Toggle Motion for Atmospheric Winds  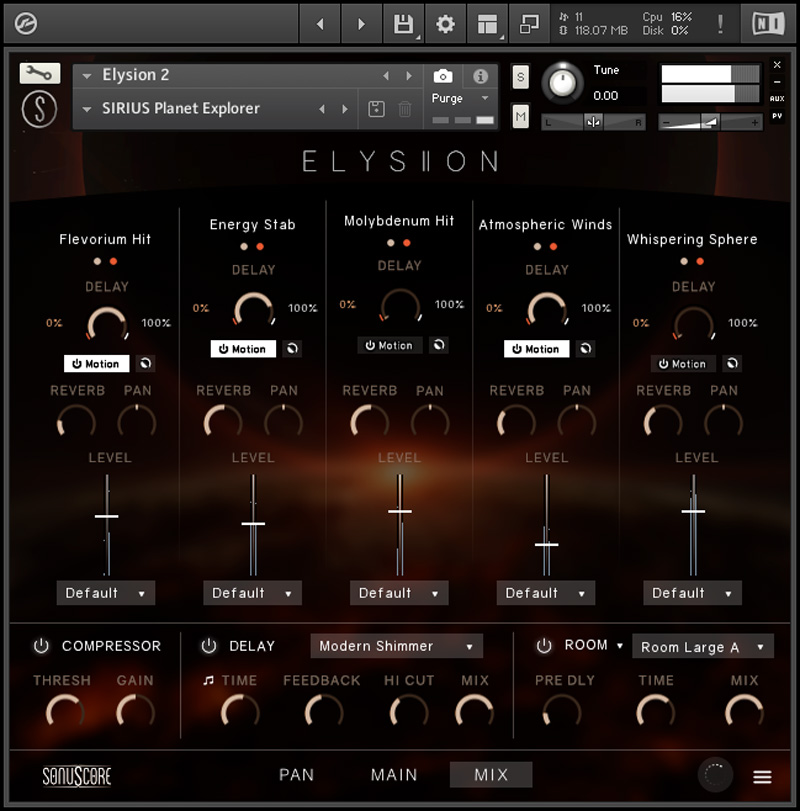pos(536,349)
